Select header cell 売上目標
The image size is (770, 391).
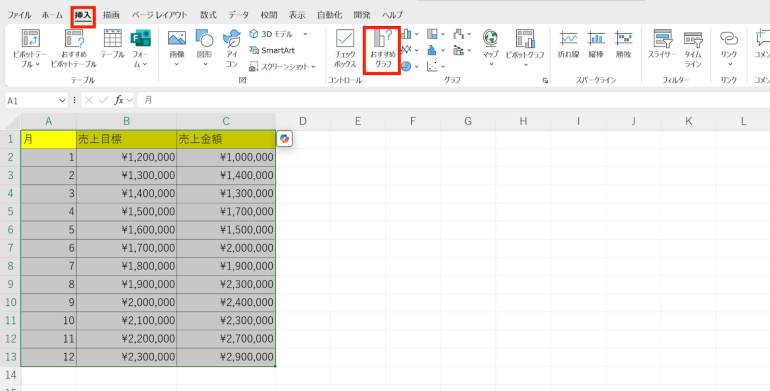coord(127,139)
